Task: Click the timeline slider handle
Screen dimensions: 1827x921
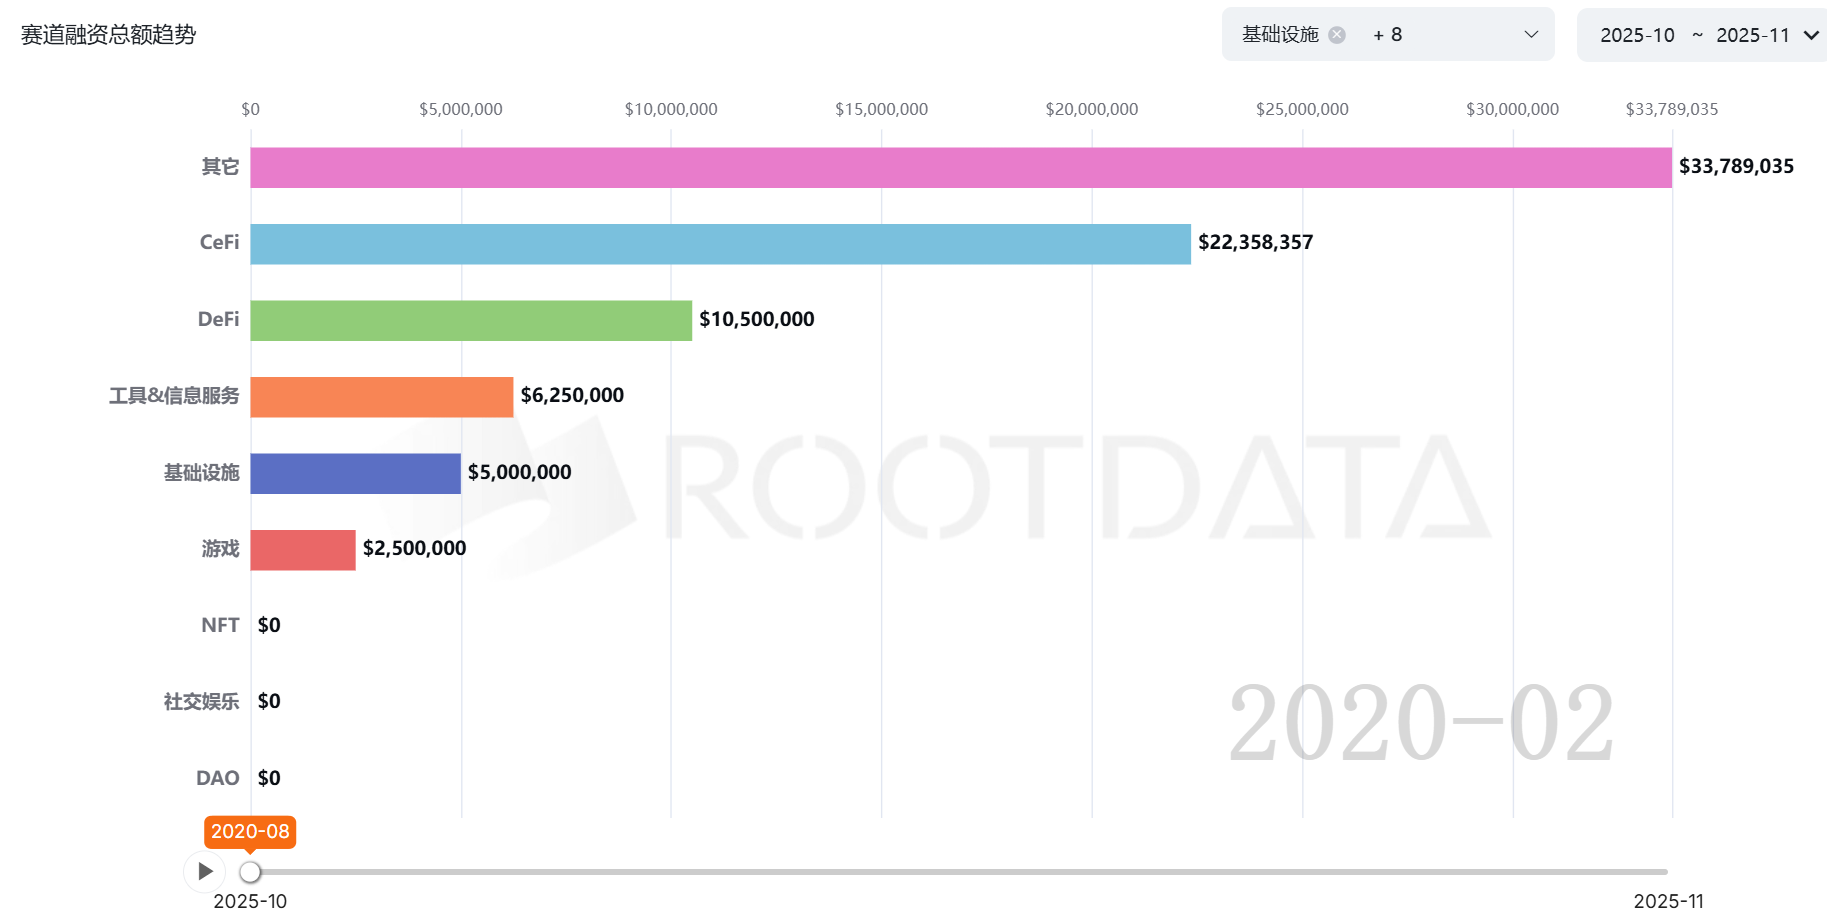Action: 250,872
